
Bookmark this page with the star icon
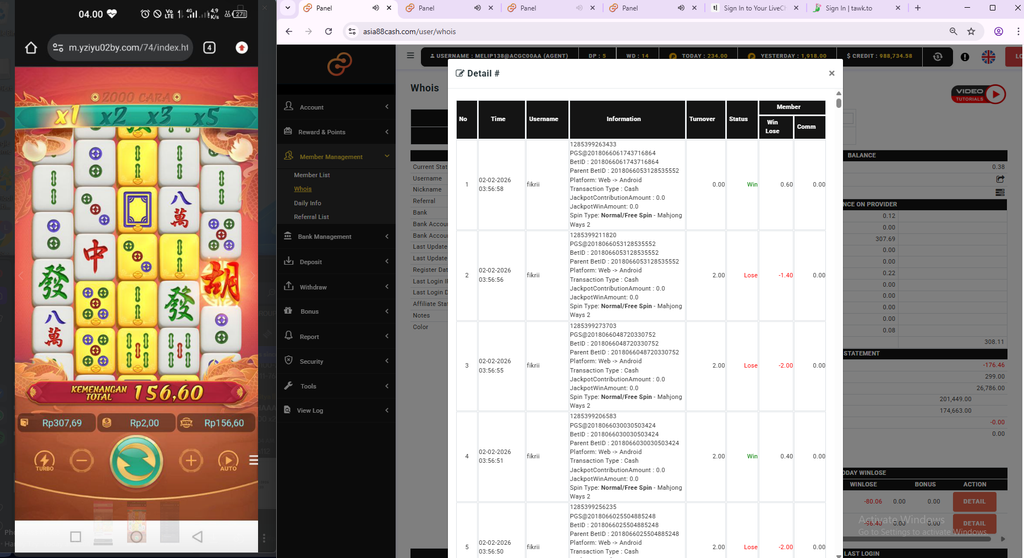click(x=971, y=31)
